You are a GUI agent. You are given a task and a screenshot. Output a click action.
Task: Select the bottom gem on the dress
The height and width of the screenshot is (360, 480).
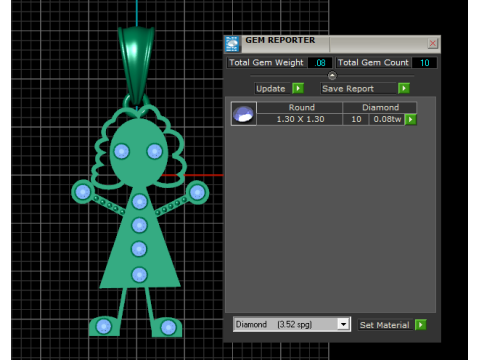(x=139, y=275)
